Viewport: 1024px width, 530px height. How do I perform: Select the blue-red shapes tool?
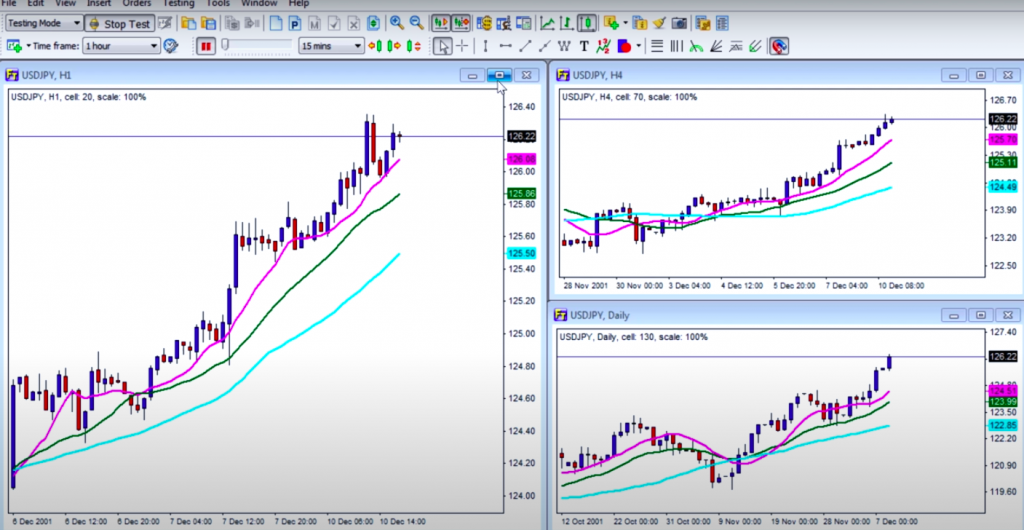624,46
